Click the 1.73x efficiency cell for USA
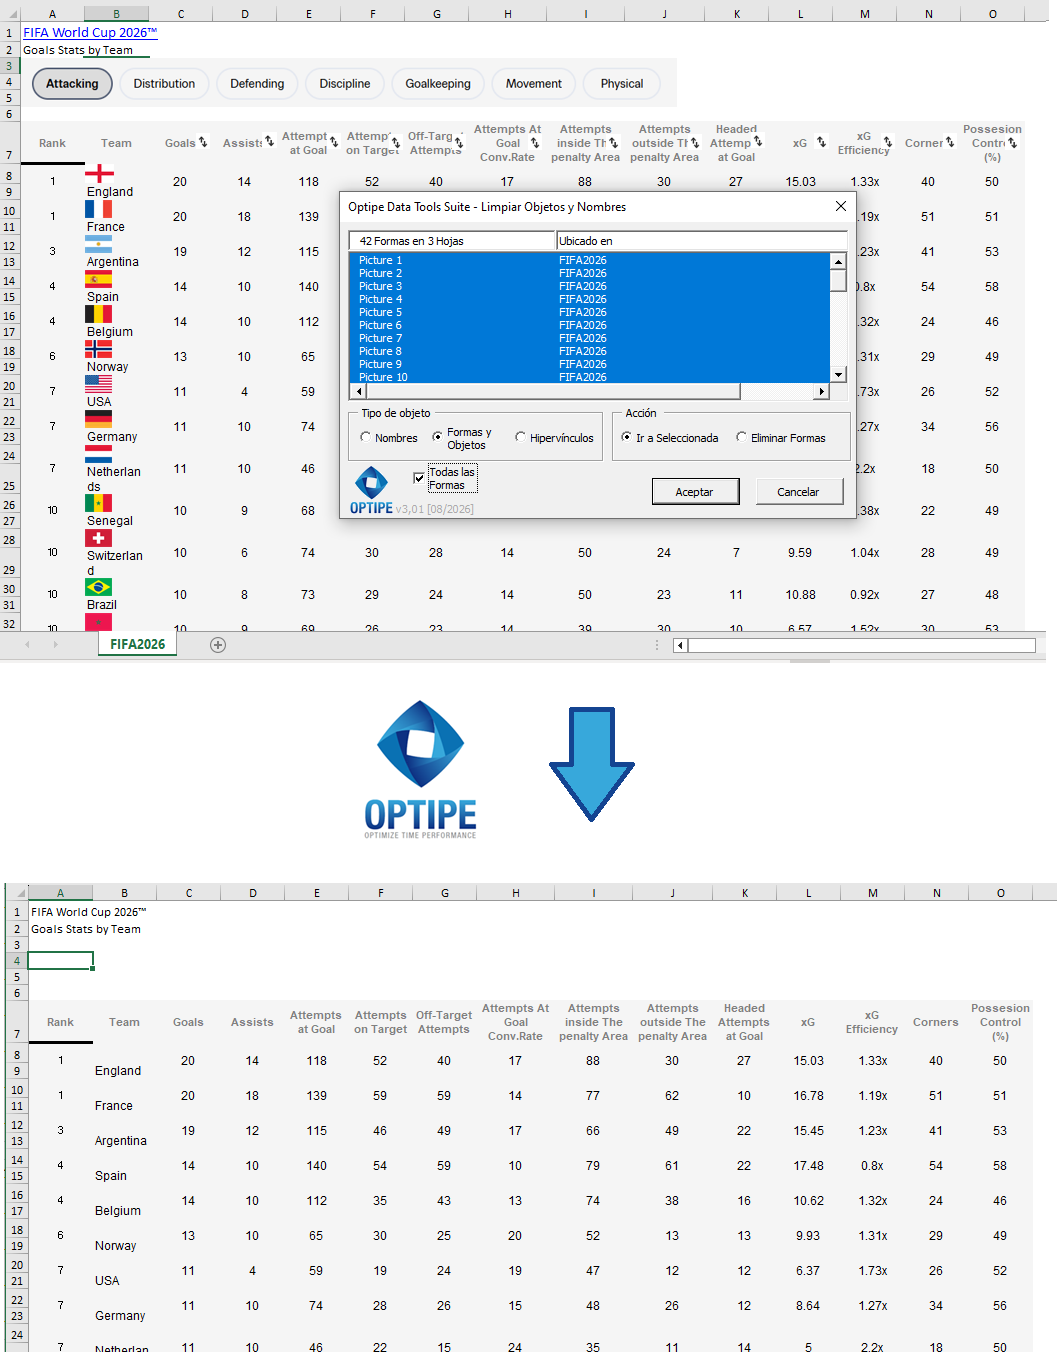This screenshot has height=1352, width=1057. [x=873, y=1271]
